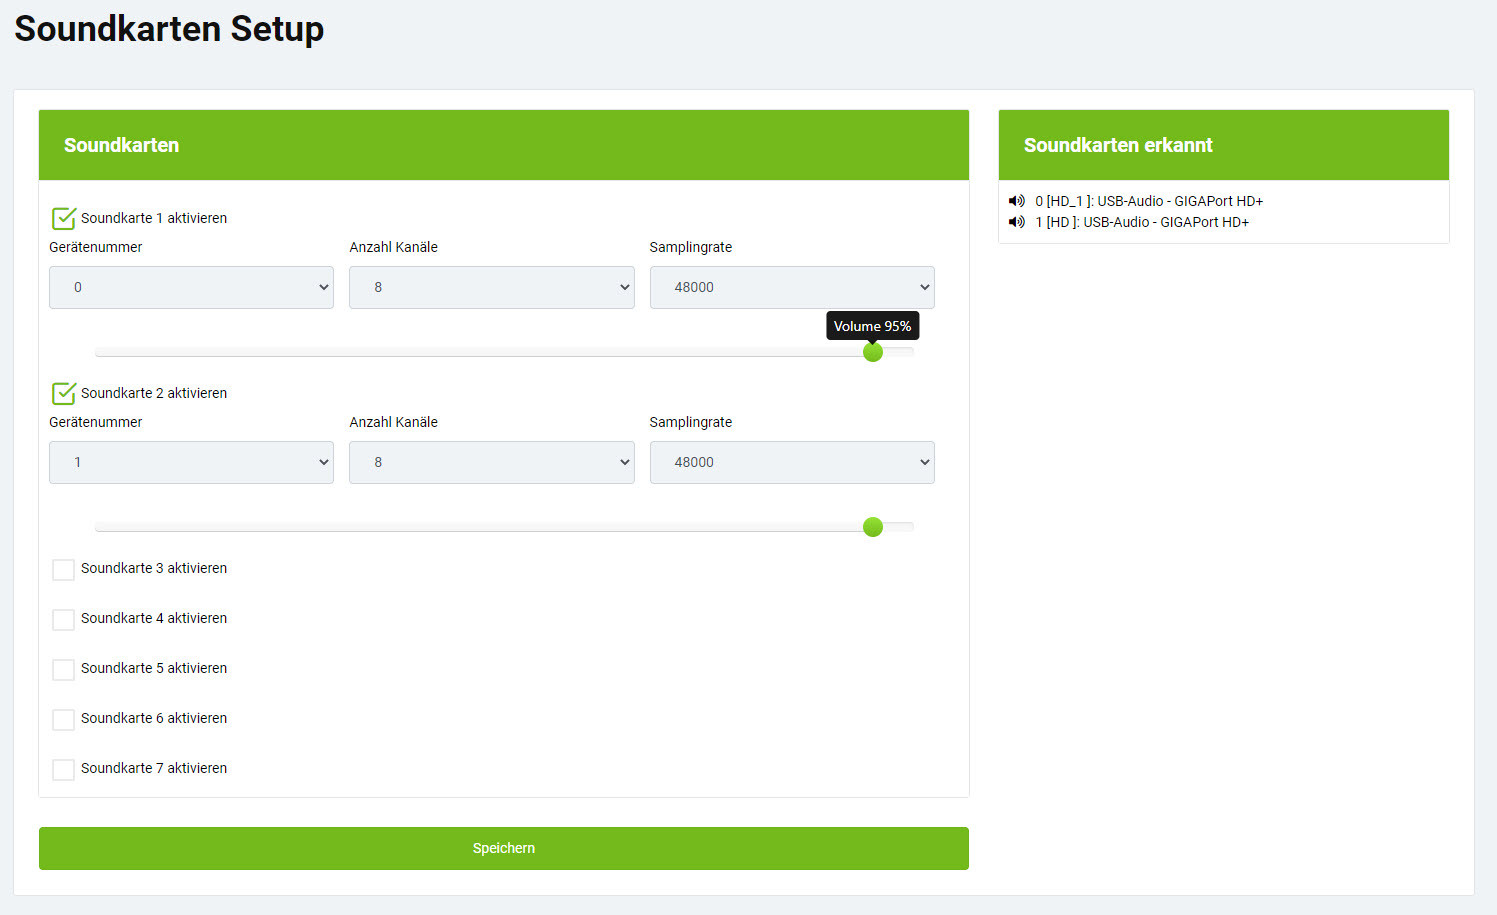This screenshot has width=1497, height=915.
Task: Tick the Soundkarte 5 aktivieren checkbox
Action: point(63,669)
